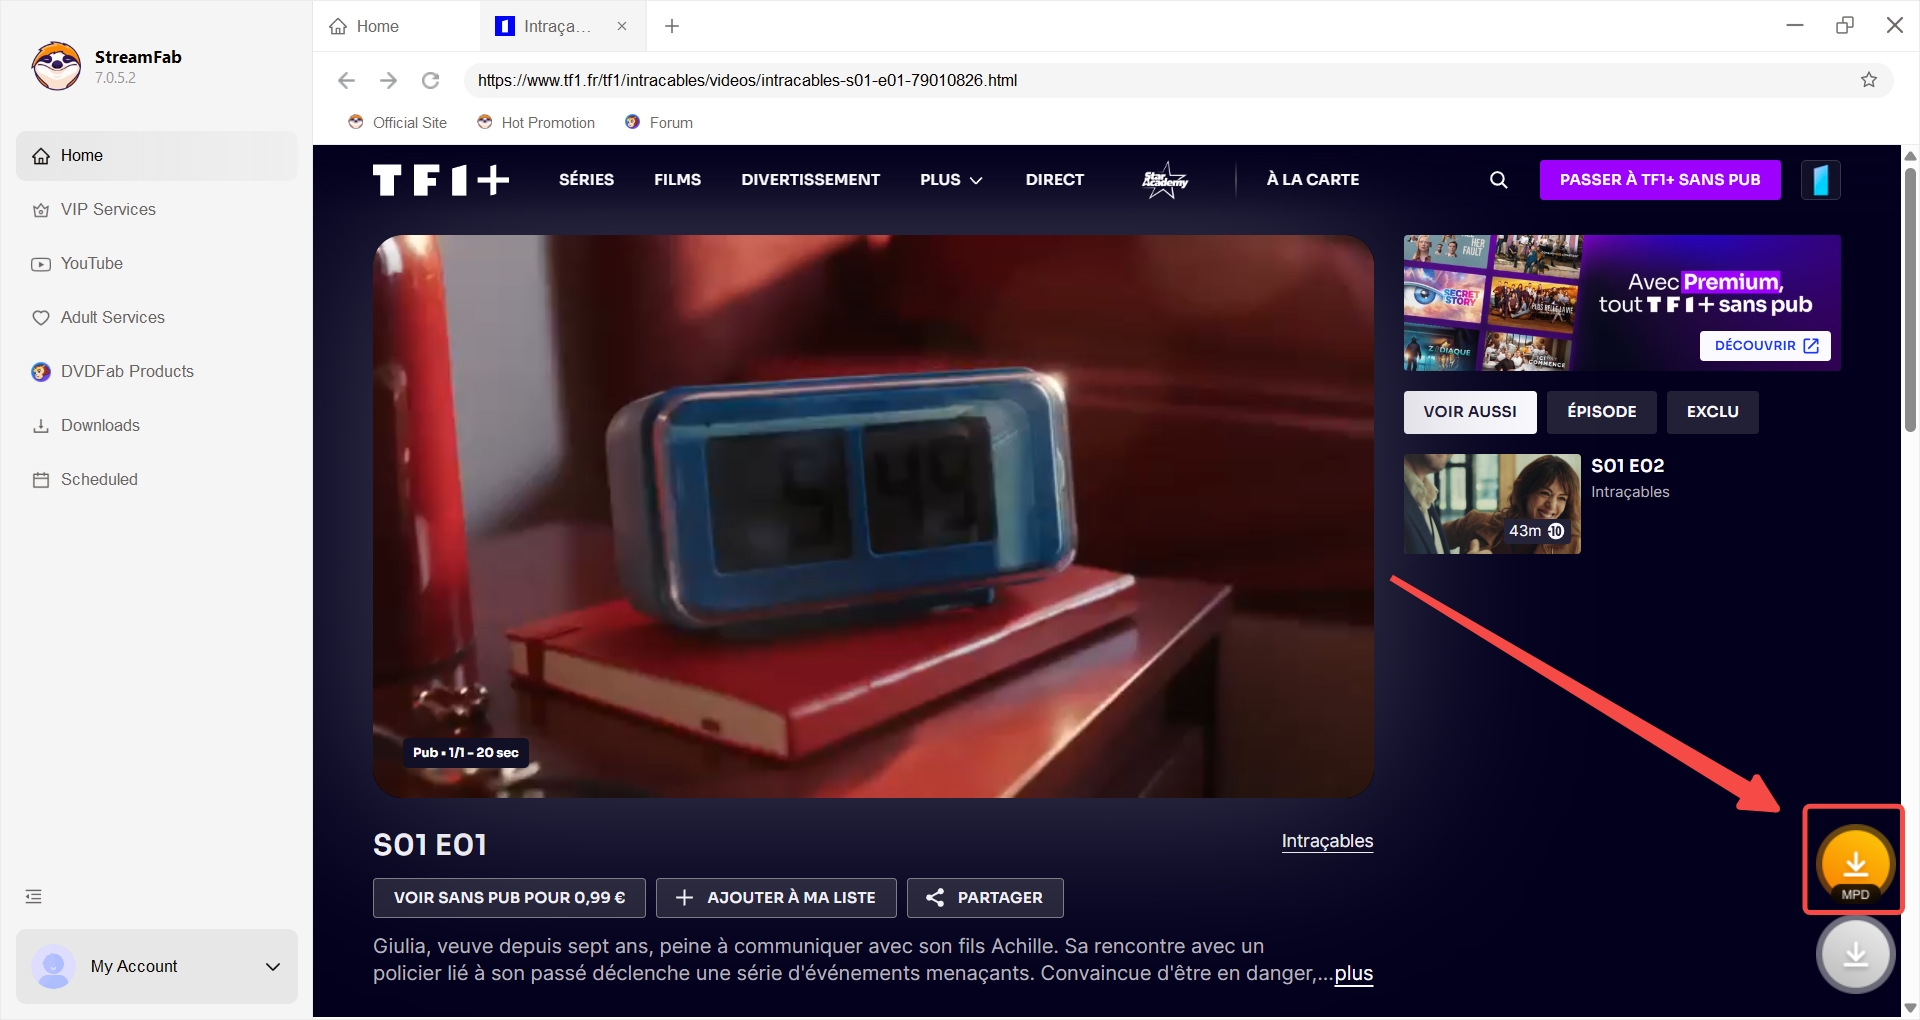Open a new browser tab

click(672, 26)
